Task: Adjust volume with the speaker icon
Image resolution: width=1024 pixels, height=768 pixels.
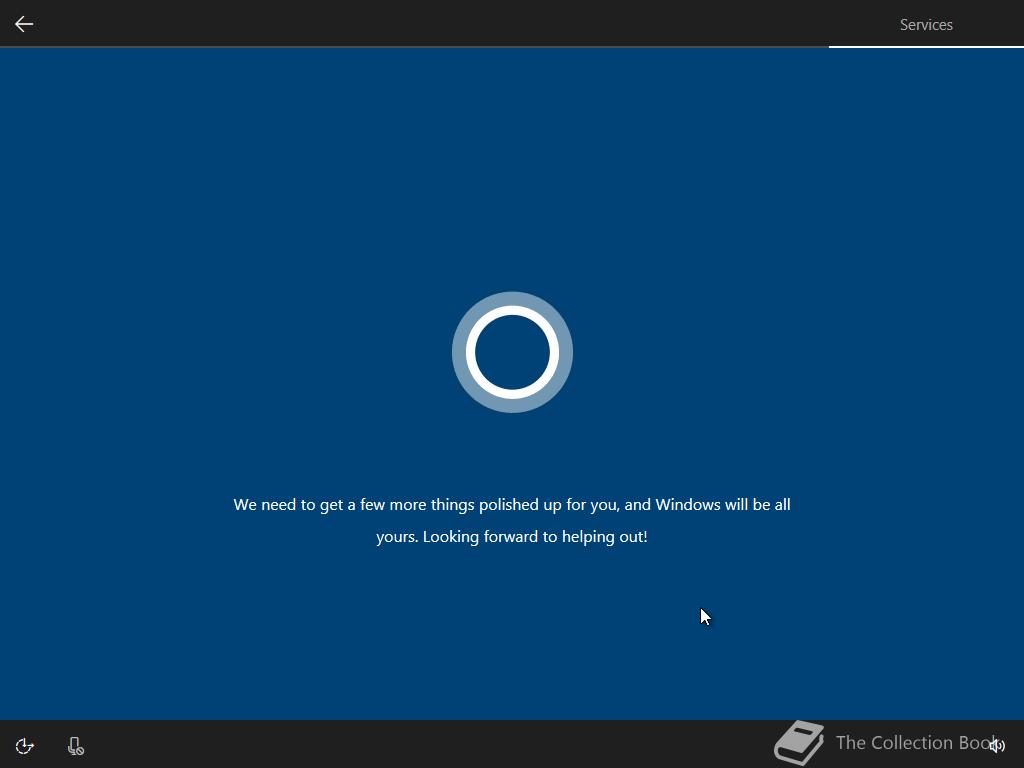Action: point(997,745)
